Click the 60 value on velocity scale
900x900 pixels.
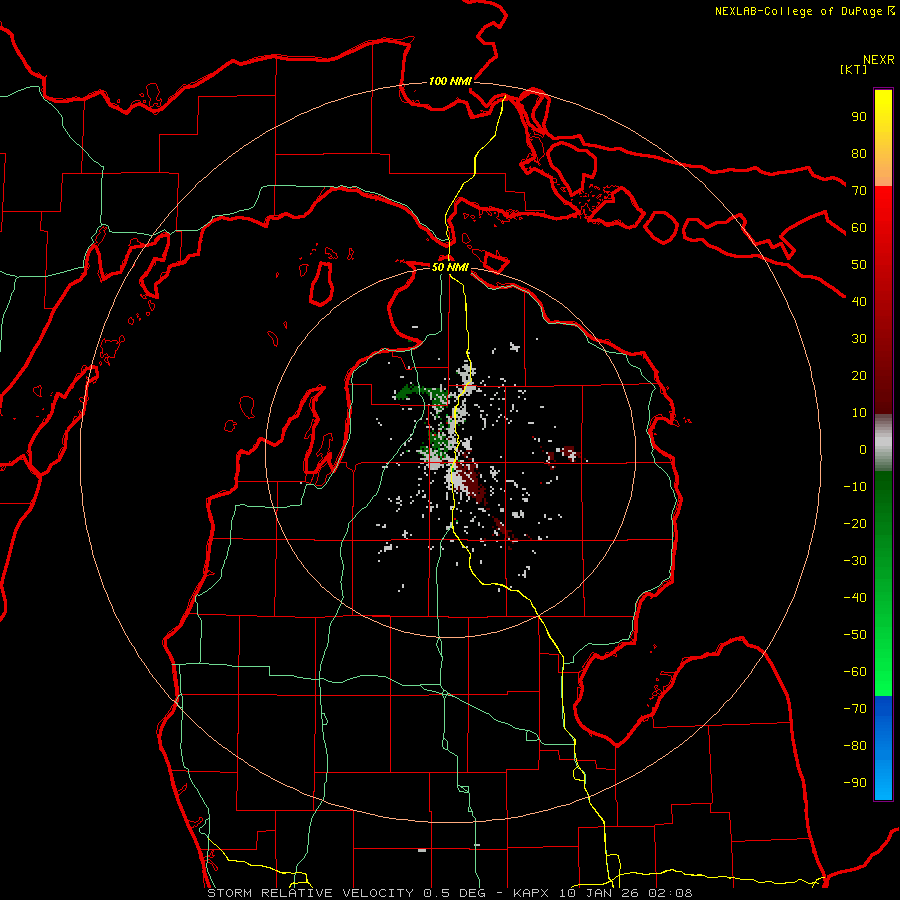point(859,227)
